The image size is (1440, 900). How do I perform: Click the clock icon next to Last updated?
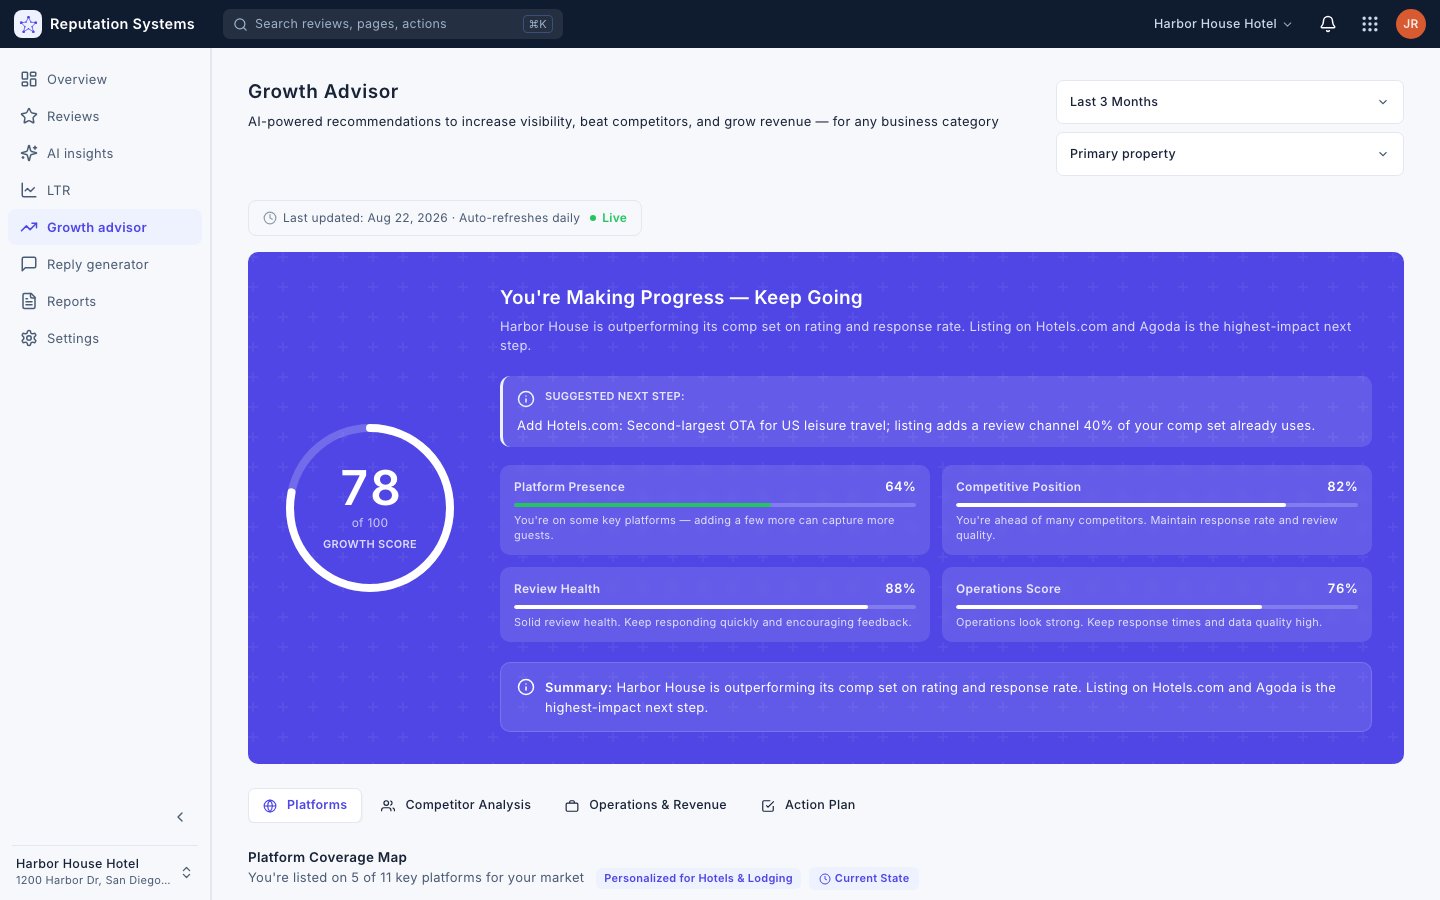tap(270, 218)
